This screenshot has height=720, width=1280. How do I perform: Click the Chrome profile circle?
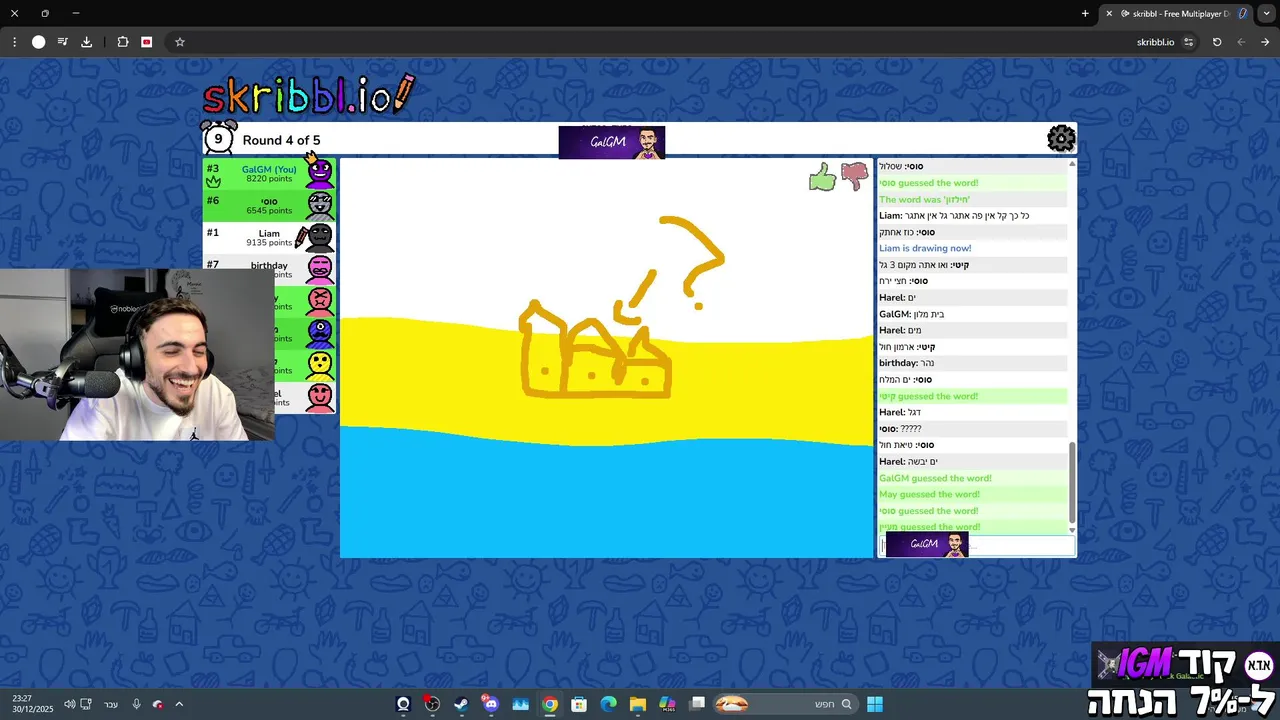(x=38, y=42)
